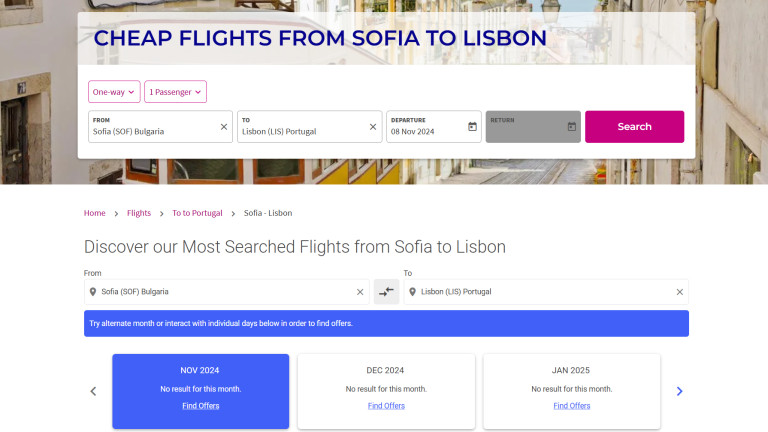This screenshot has width=768, height=432.
Task: Click the return date calendar icon
Action: coord(571,127)
